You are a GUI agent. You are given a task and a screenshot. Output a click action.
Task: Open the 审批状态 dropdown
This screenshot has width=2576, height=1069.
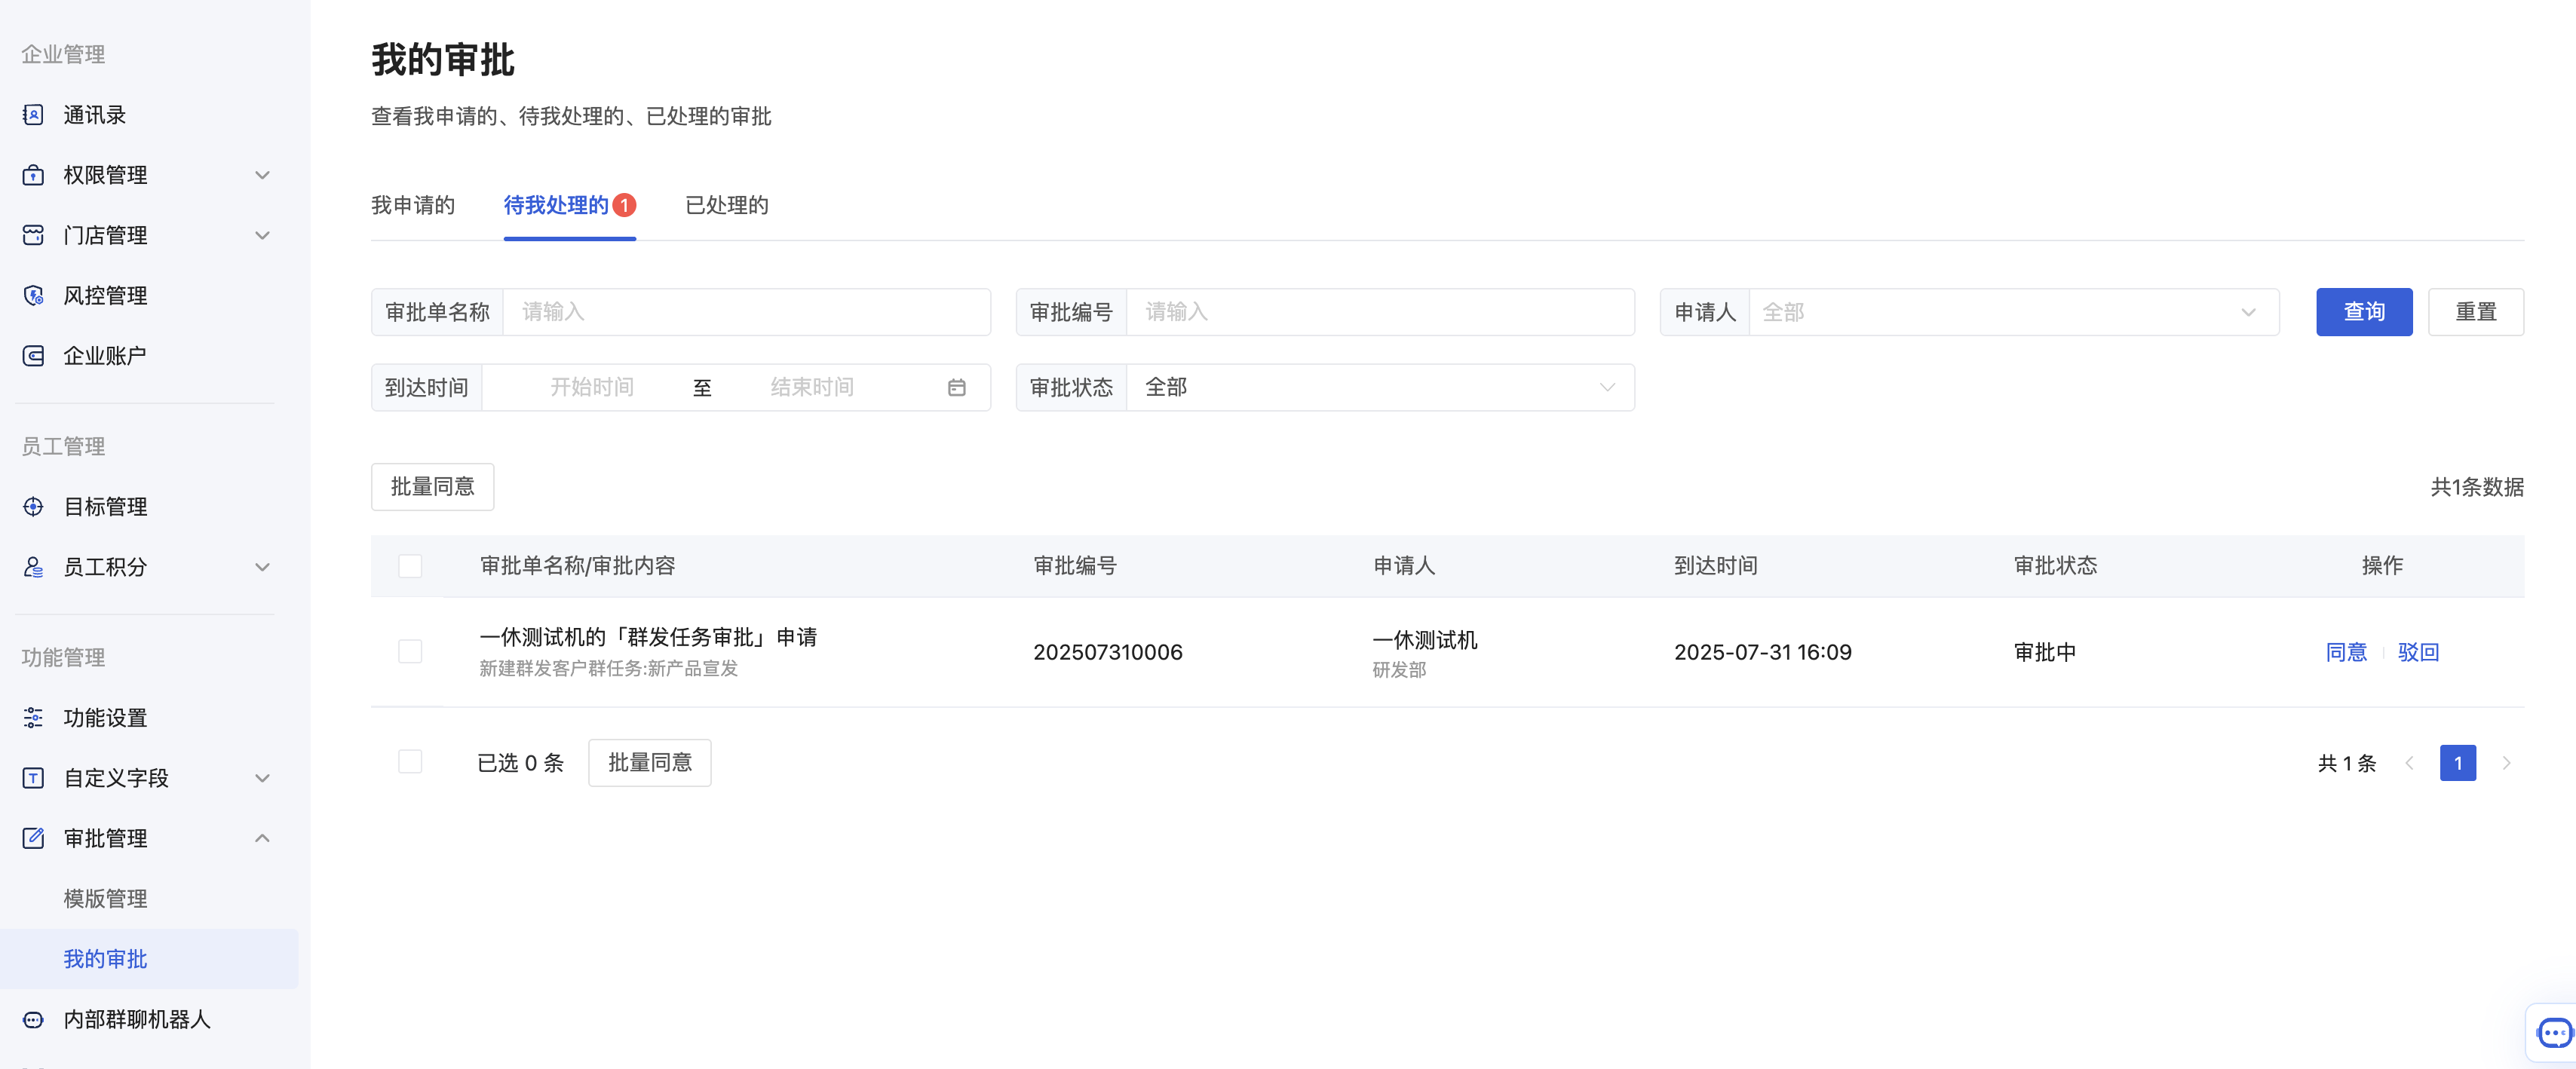(x=1380, y=387)
